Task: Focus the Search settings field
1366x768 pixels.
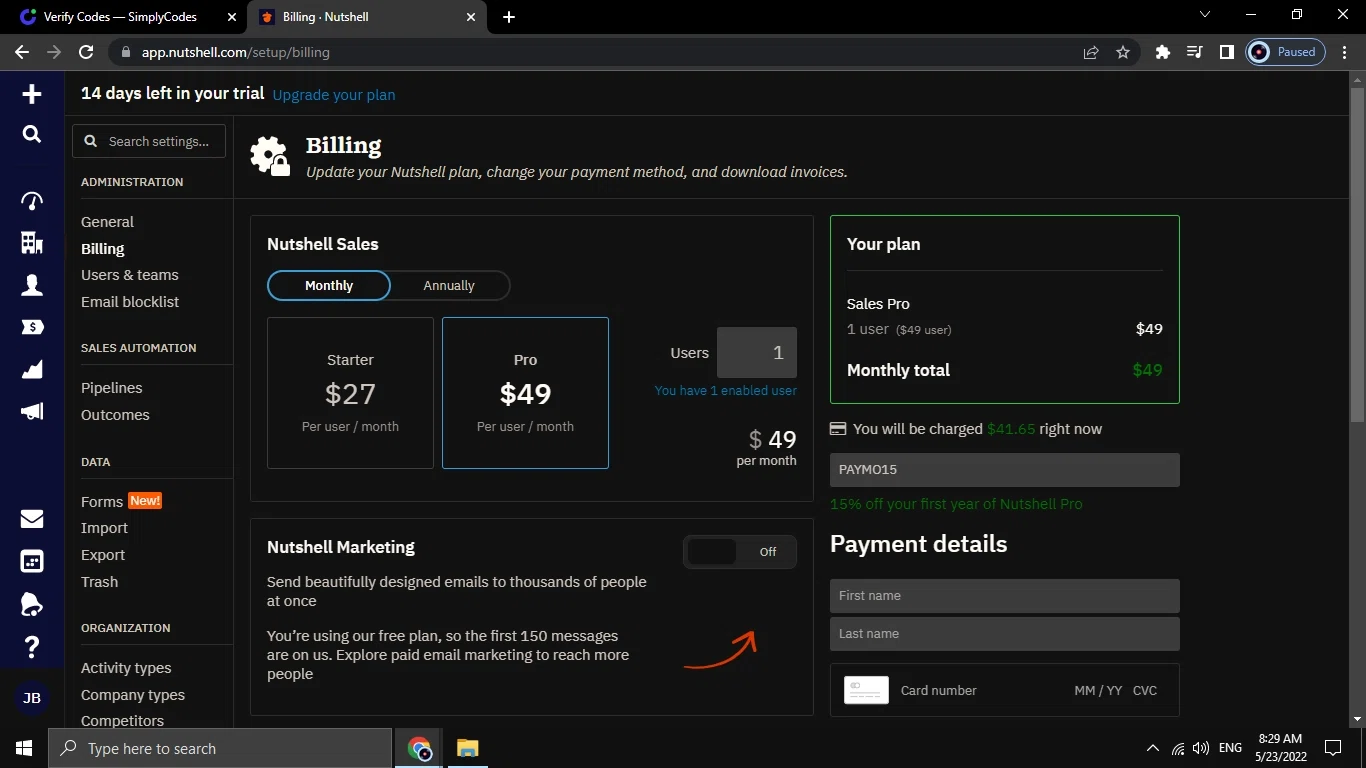Action: pyautogui.click(x=149, y=141)
